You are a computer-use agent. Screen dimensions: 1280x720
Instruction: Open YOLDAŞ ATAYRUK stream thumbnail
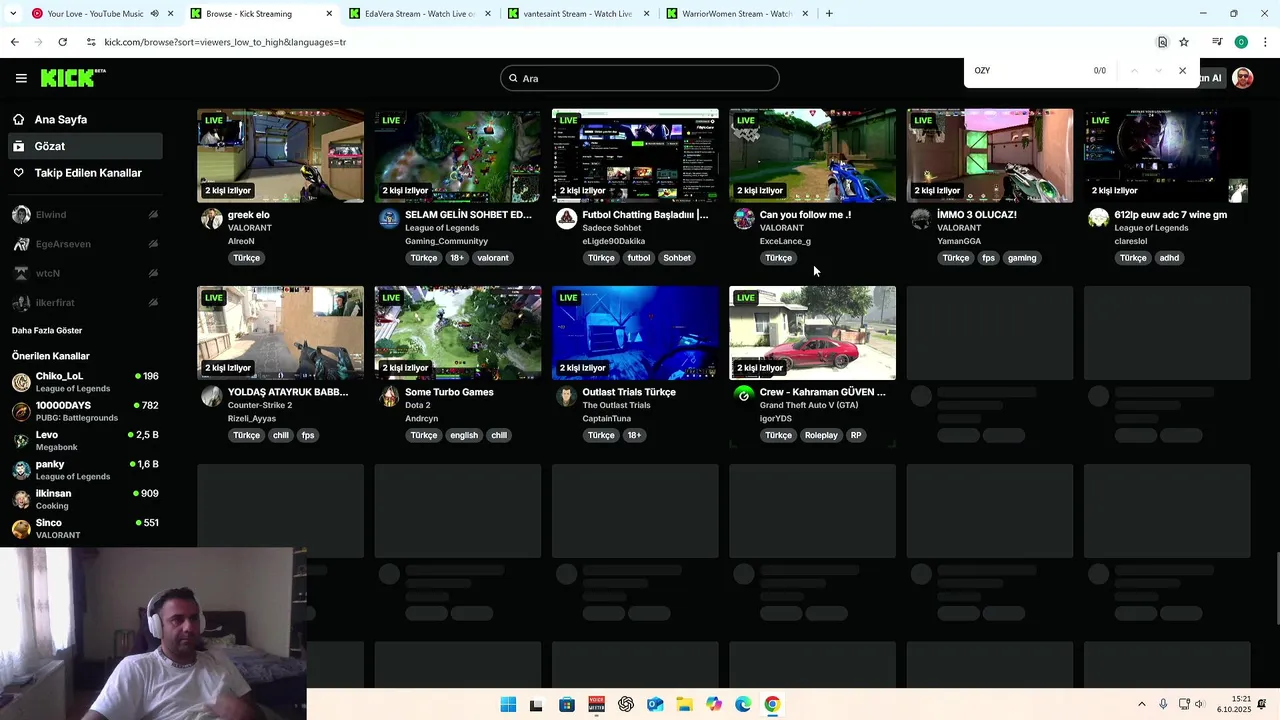click(x=281, y=333)
